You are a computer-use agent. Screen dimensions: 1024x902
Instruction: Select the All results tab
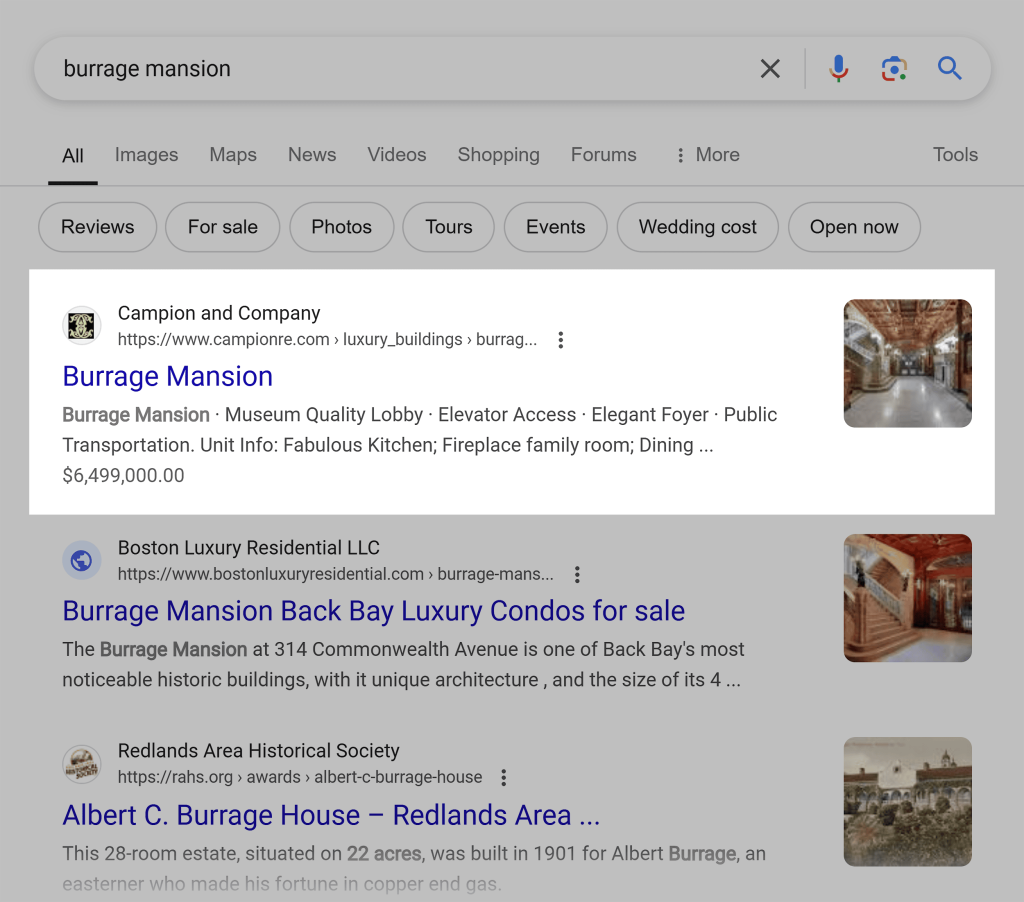(72, 155)
